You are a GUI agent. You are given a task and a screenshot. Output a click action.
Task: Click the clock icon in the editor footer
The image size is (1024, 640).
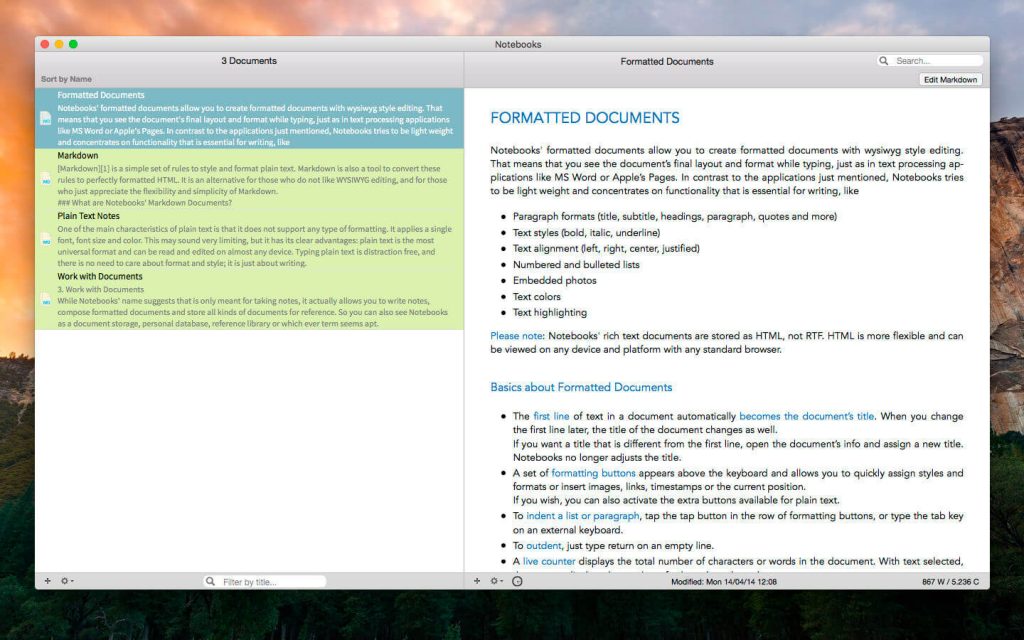[x=515, y=580]
